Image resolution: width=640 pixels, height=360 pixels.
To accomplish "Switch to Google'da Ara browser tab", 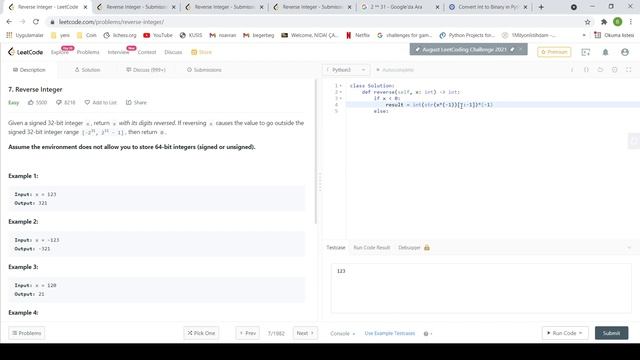I will click(400, 7).
